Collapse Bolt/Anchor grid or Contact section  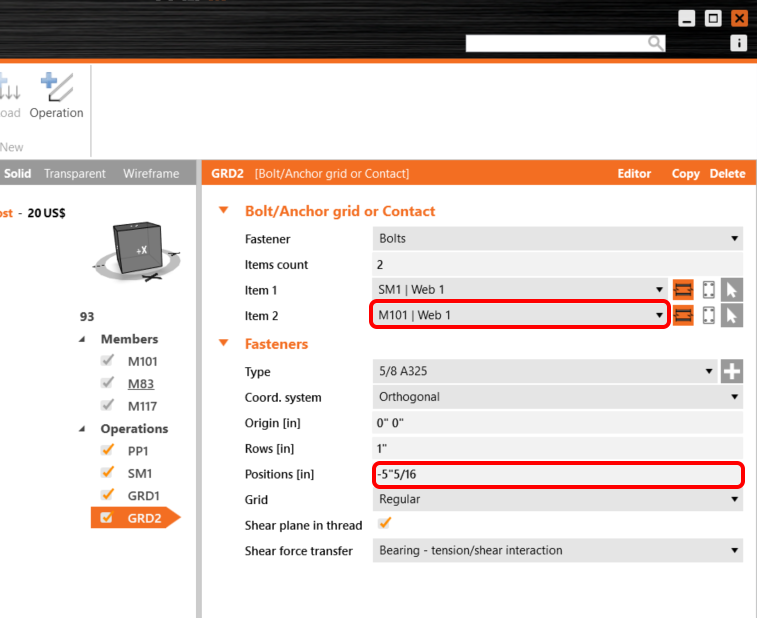tap(224, 210)
